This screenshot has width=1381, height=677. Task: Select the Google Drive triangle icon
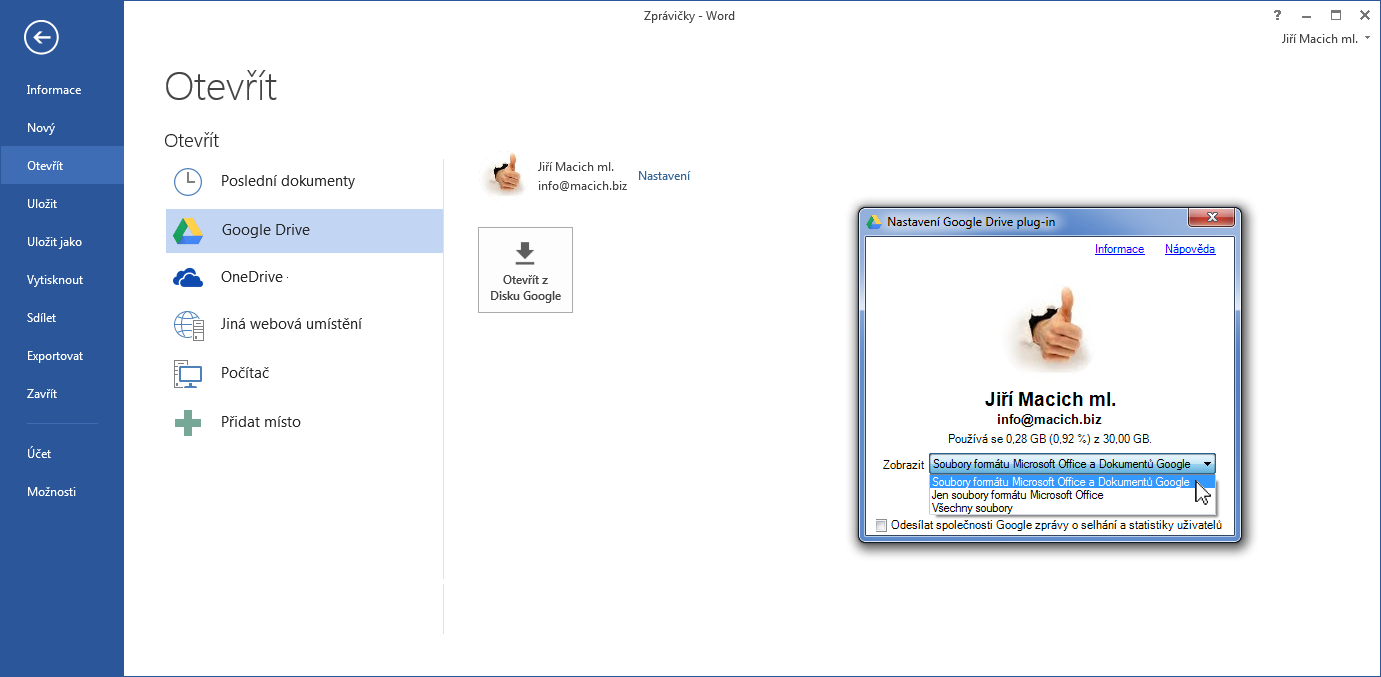pos(188,230)
